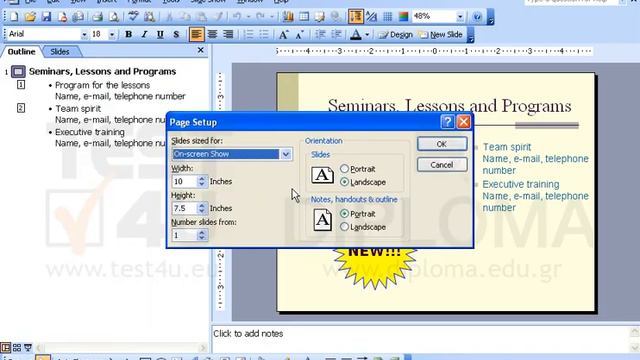Screen dimensions: 640x360
Task: Click the Bullets list icon
Action: click(x=264, y=34)
